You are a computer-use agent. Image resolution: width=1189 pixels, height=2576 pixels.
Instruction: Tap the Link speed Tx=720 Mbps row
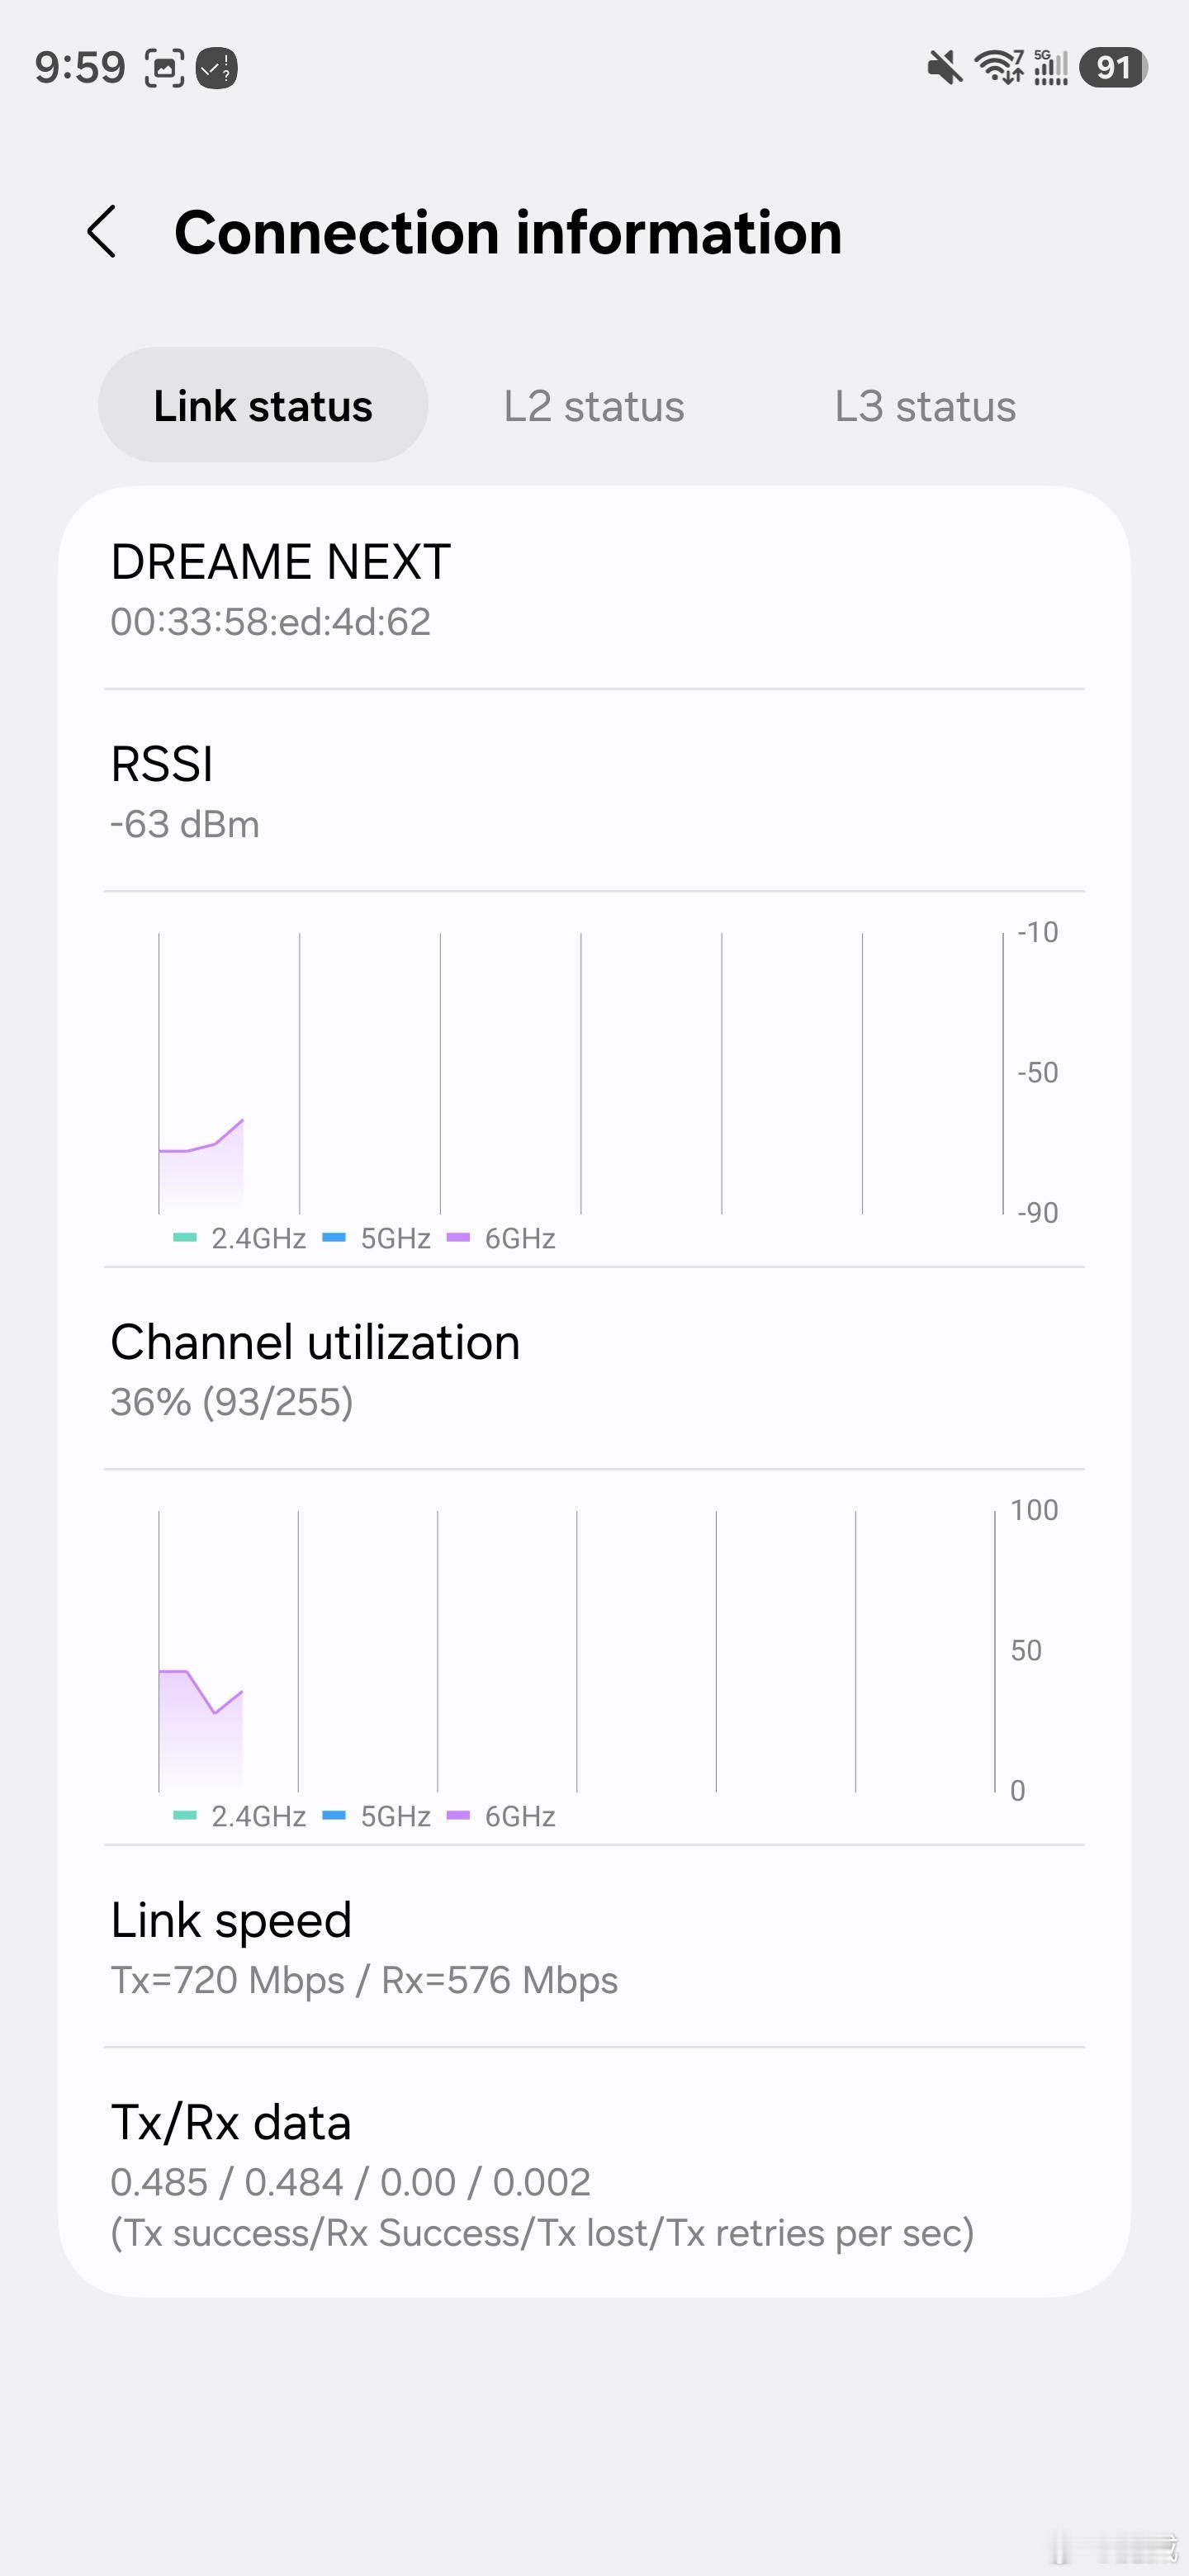point(594,1947)
